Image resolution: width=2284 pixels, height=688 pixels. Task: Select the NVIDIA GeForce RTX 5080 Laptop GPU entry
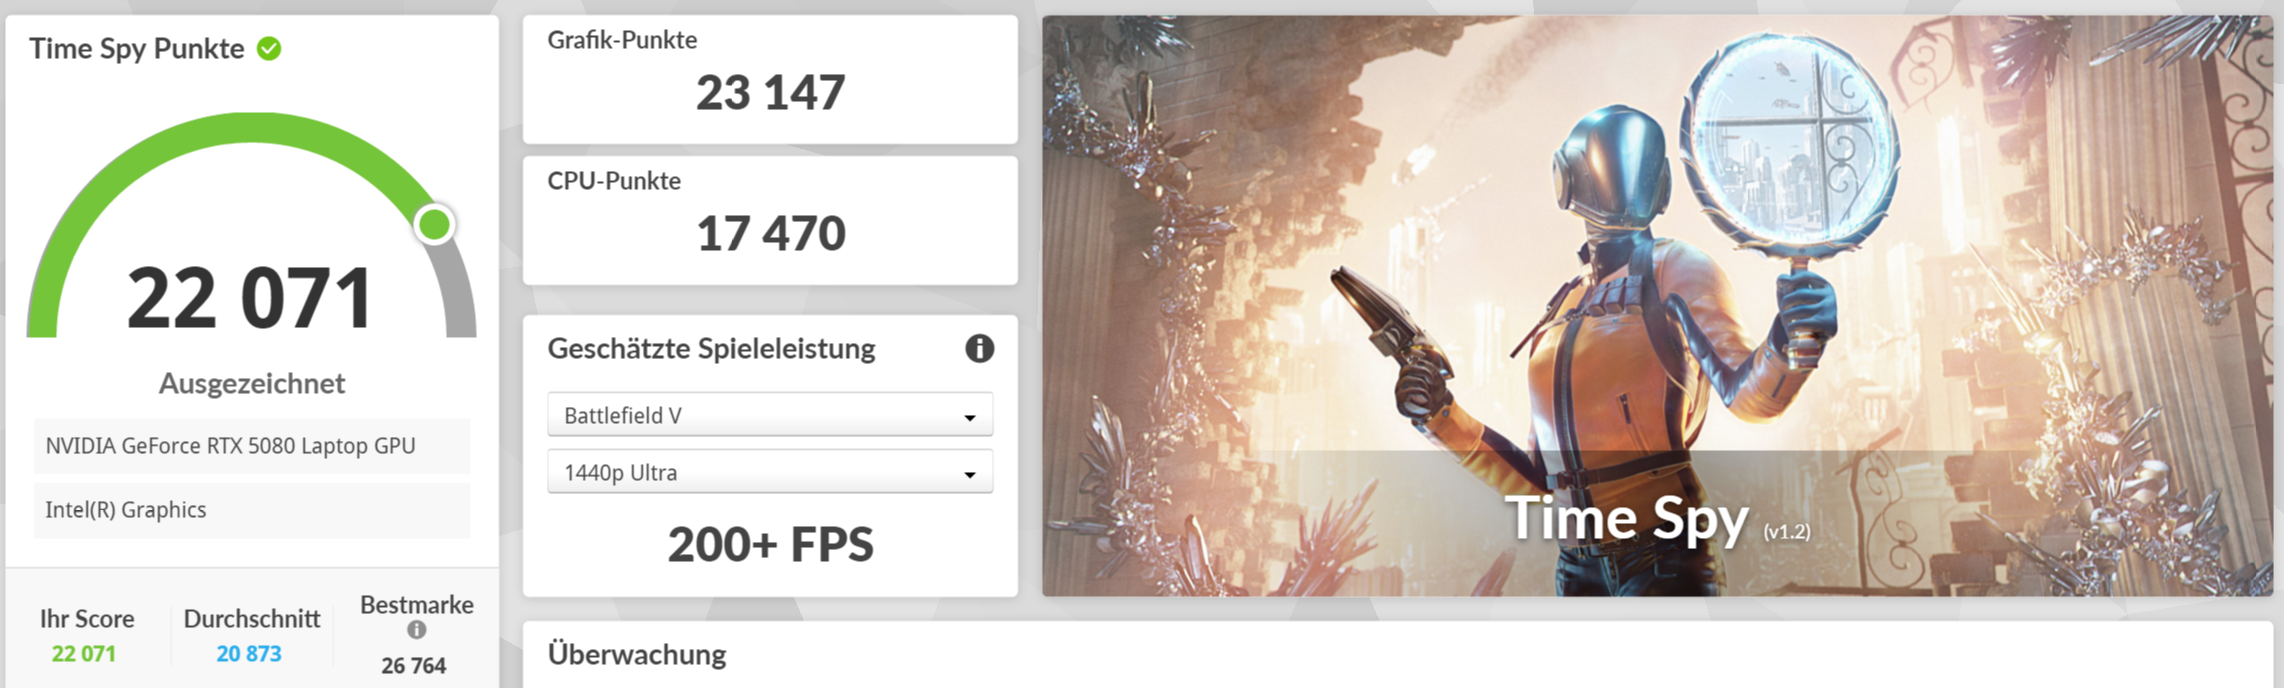pyautogui.click(x=252, y=446)
